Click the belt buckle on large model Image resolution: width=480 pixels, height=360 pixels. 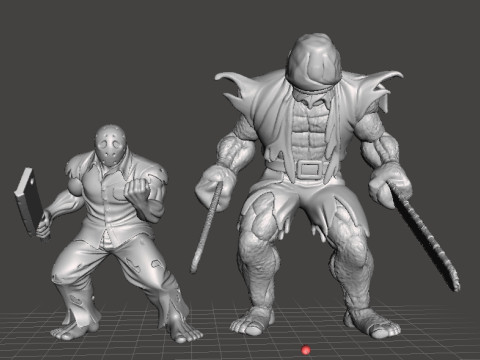(x=308, y=169)
